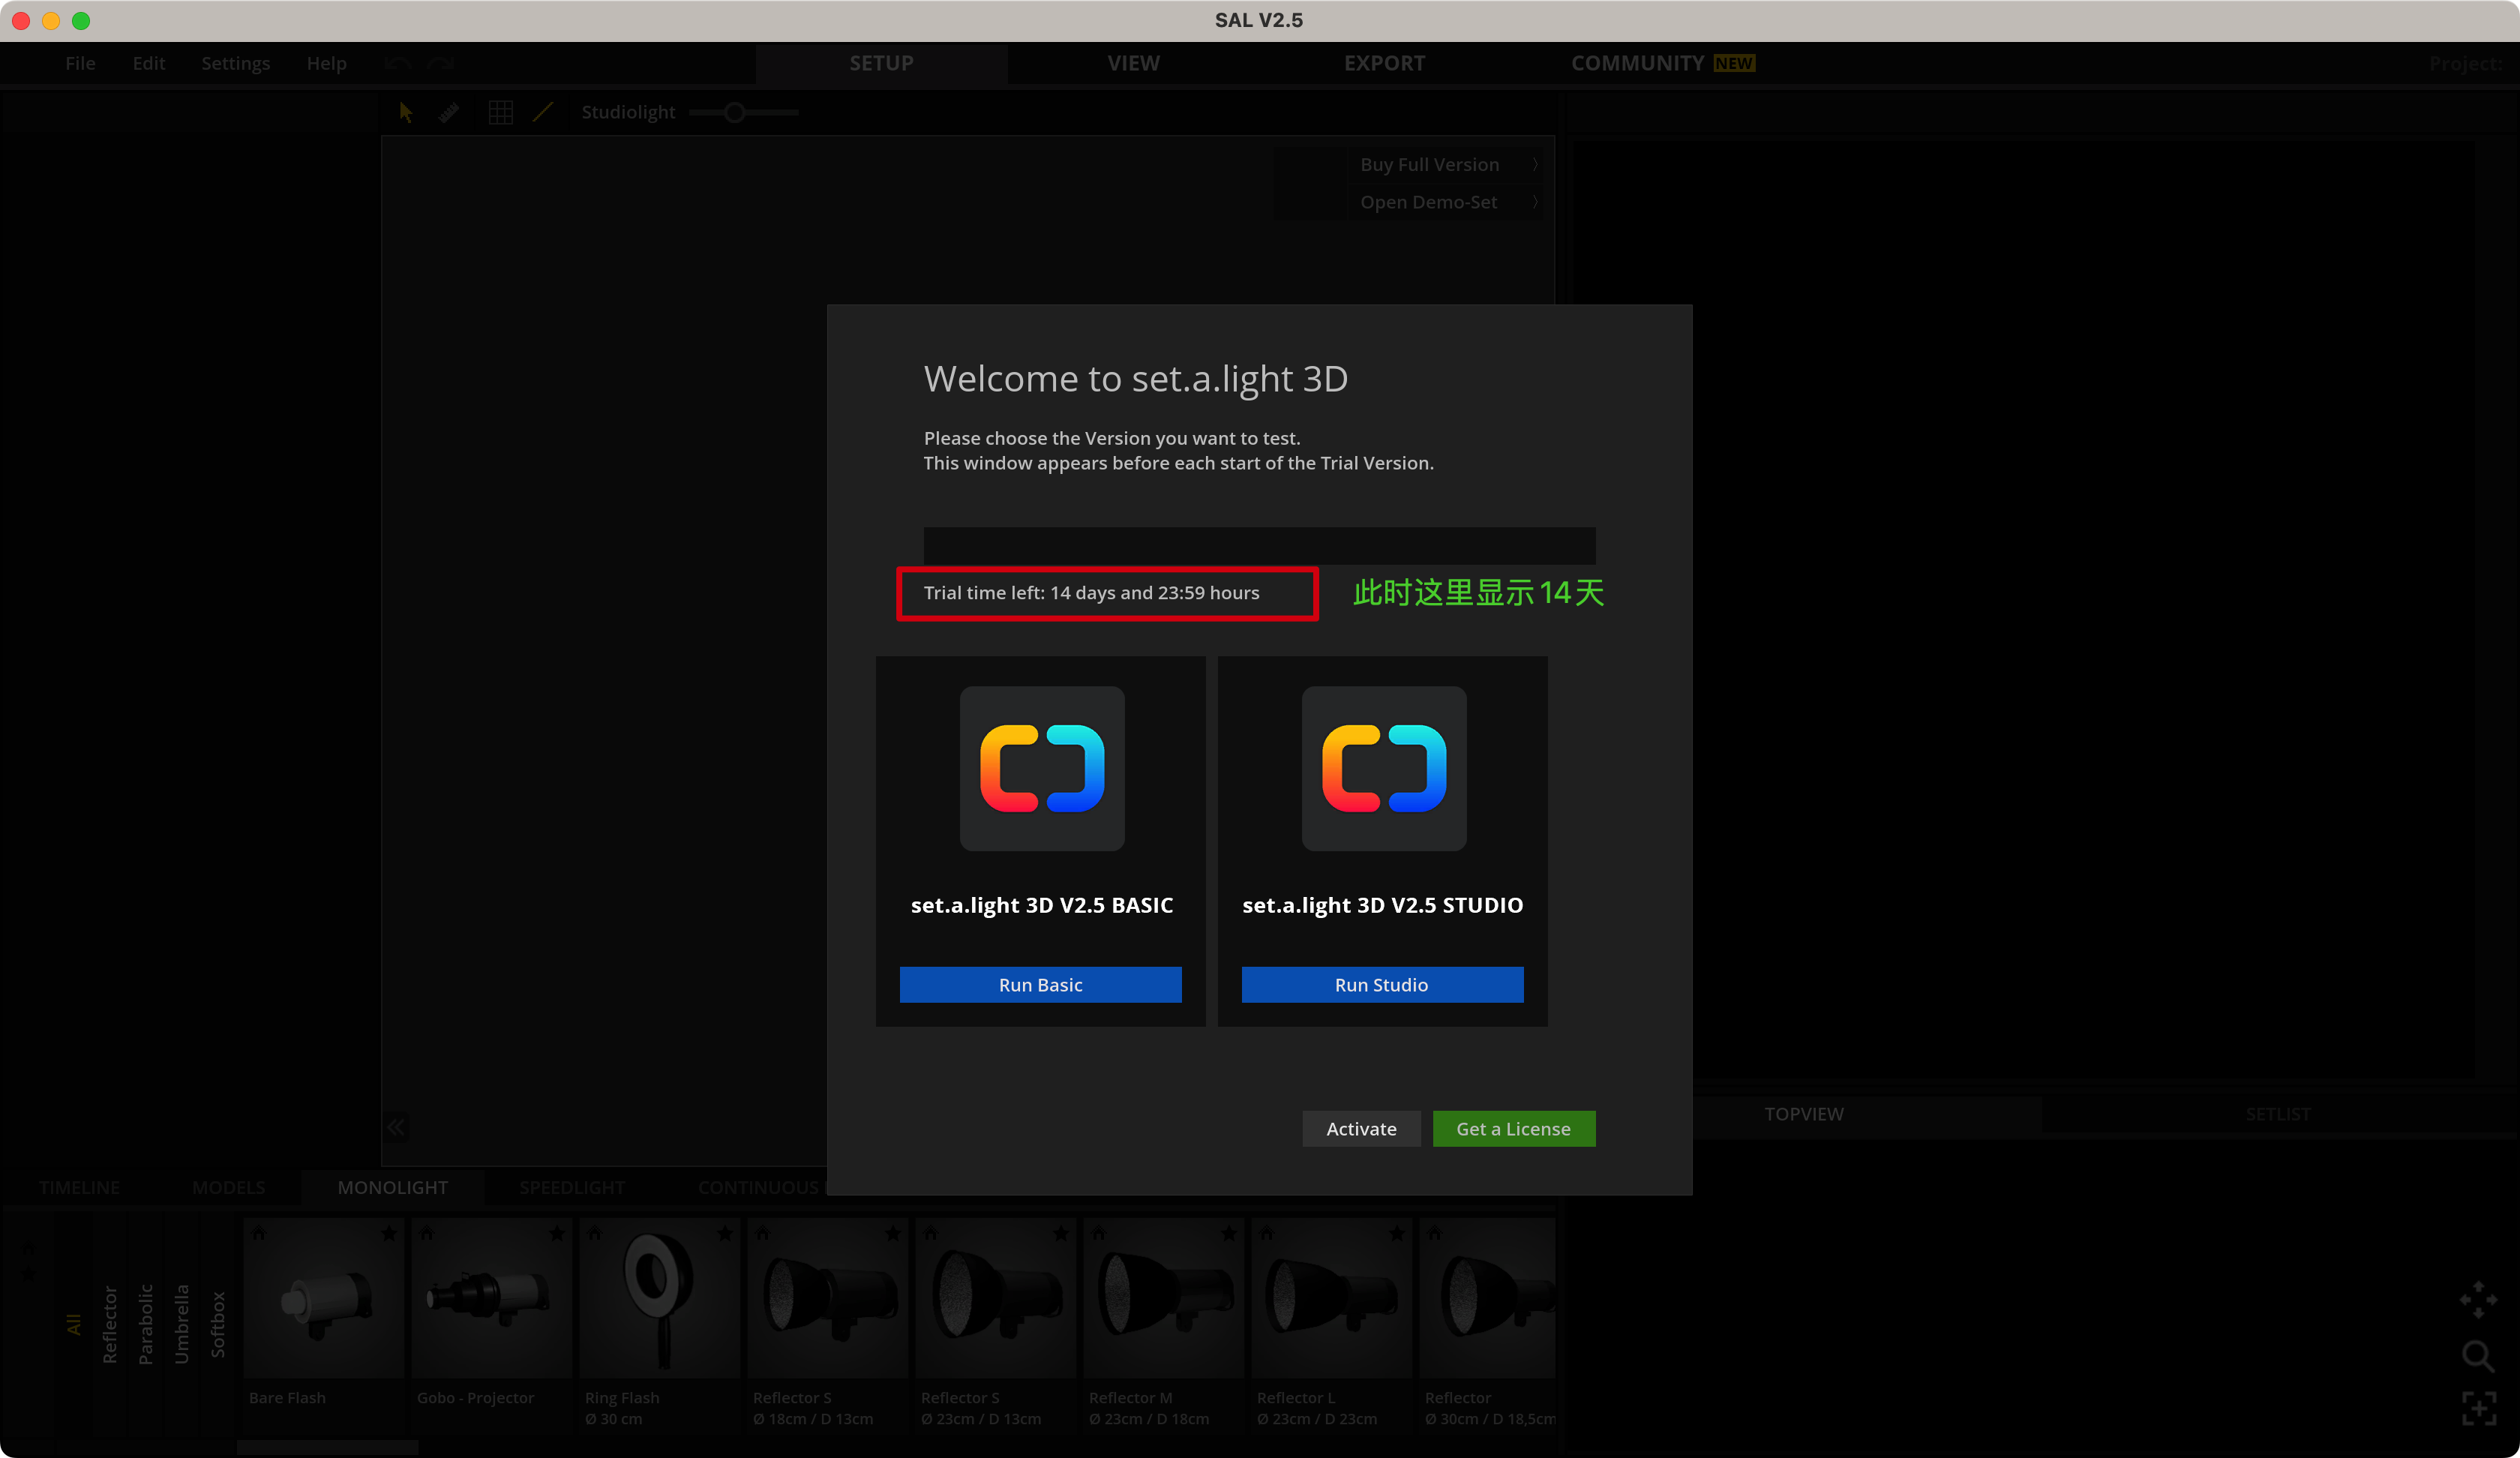Image resolution: width=2520 pixels, height=1458 pixels.
Task: Favorite Ring Flash with its star
Action: 725,1234
